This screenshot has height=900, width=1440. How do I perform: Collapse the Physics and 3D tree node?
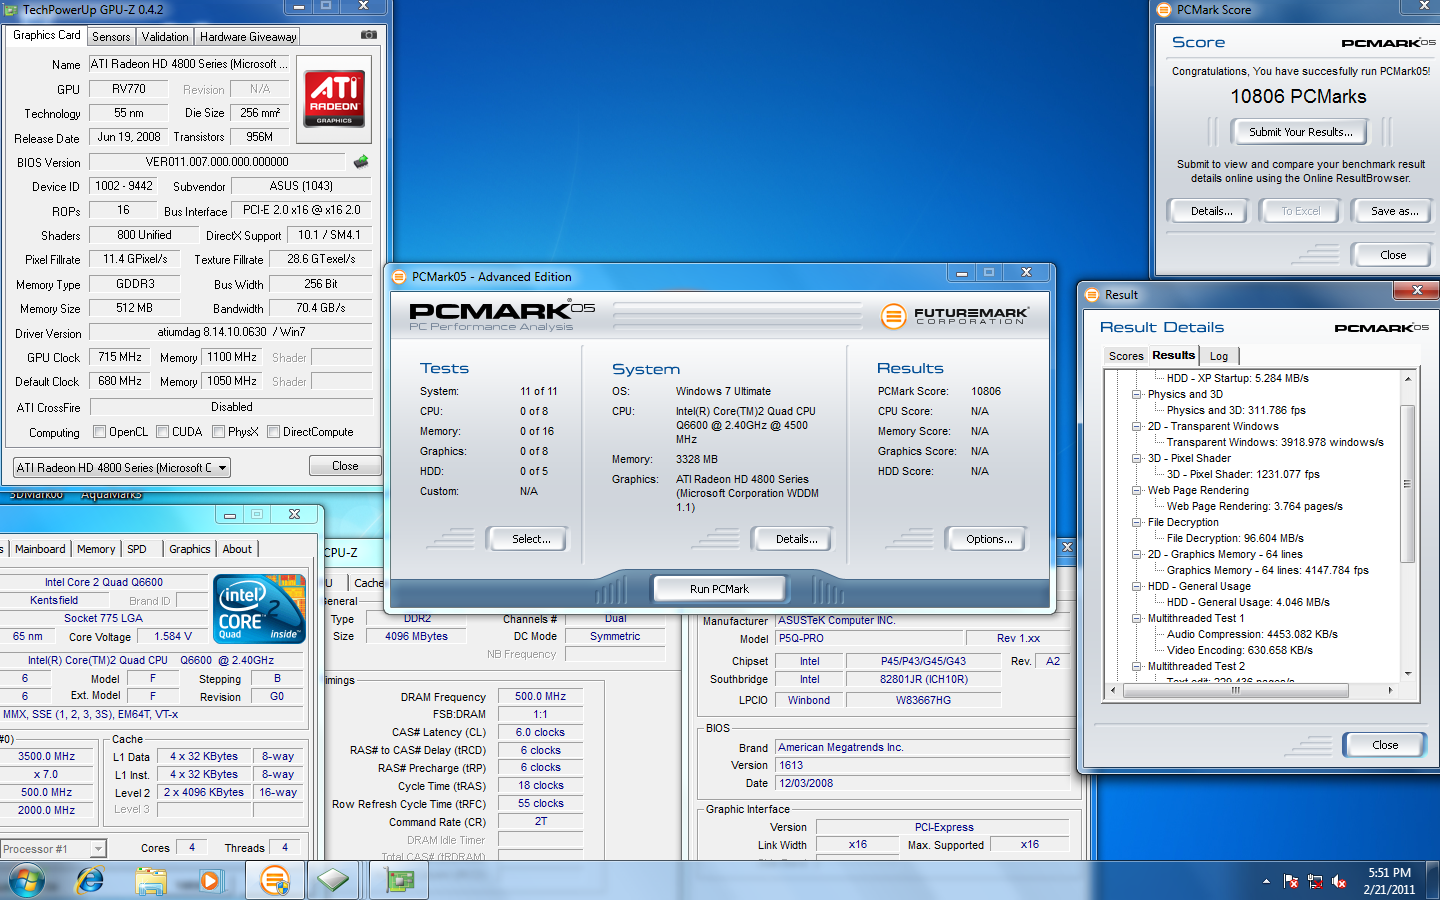(1137, 394)
